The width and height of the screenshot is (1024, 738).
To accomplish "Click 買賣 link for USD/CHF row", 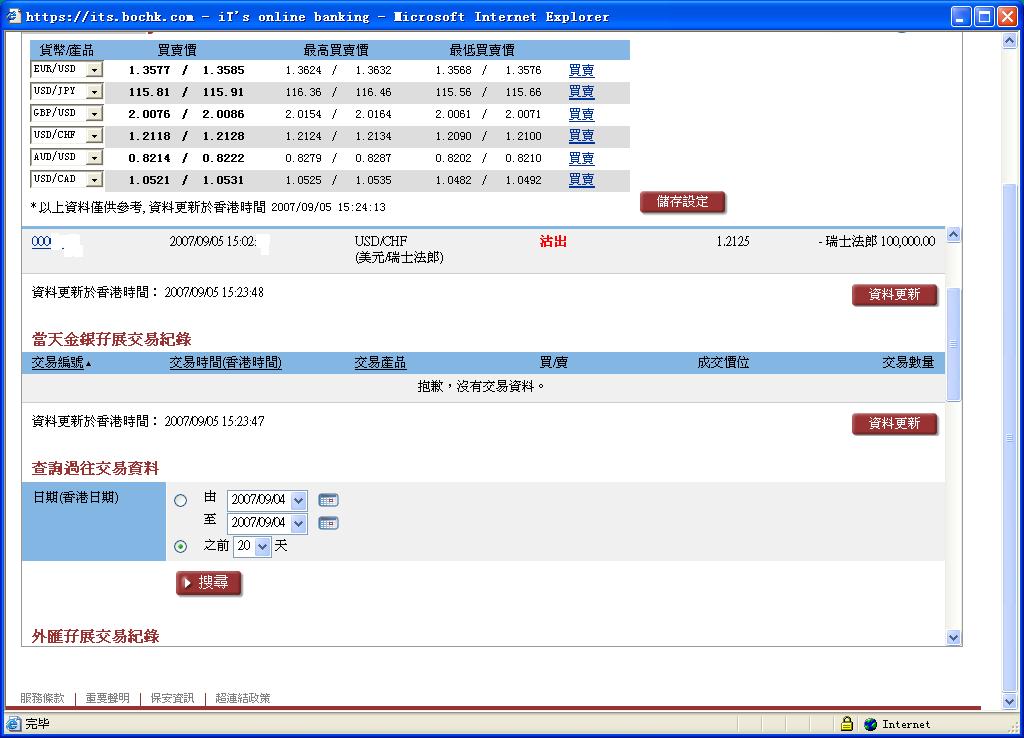I will click(x=581, y=135).
